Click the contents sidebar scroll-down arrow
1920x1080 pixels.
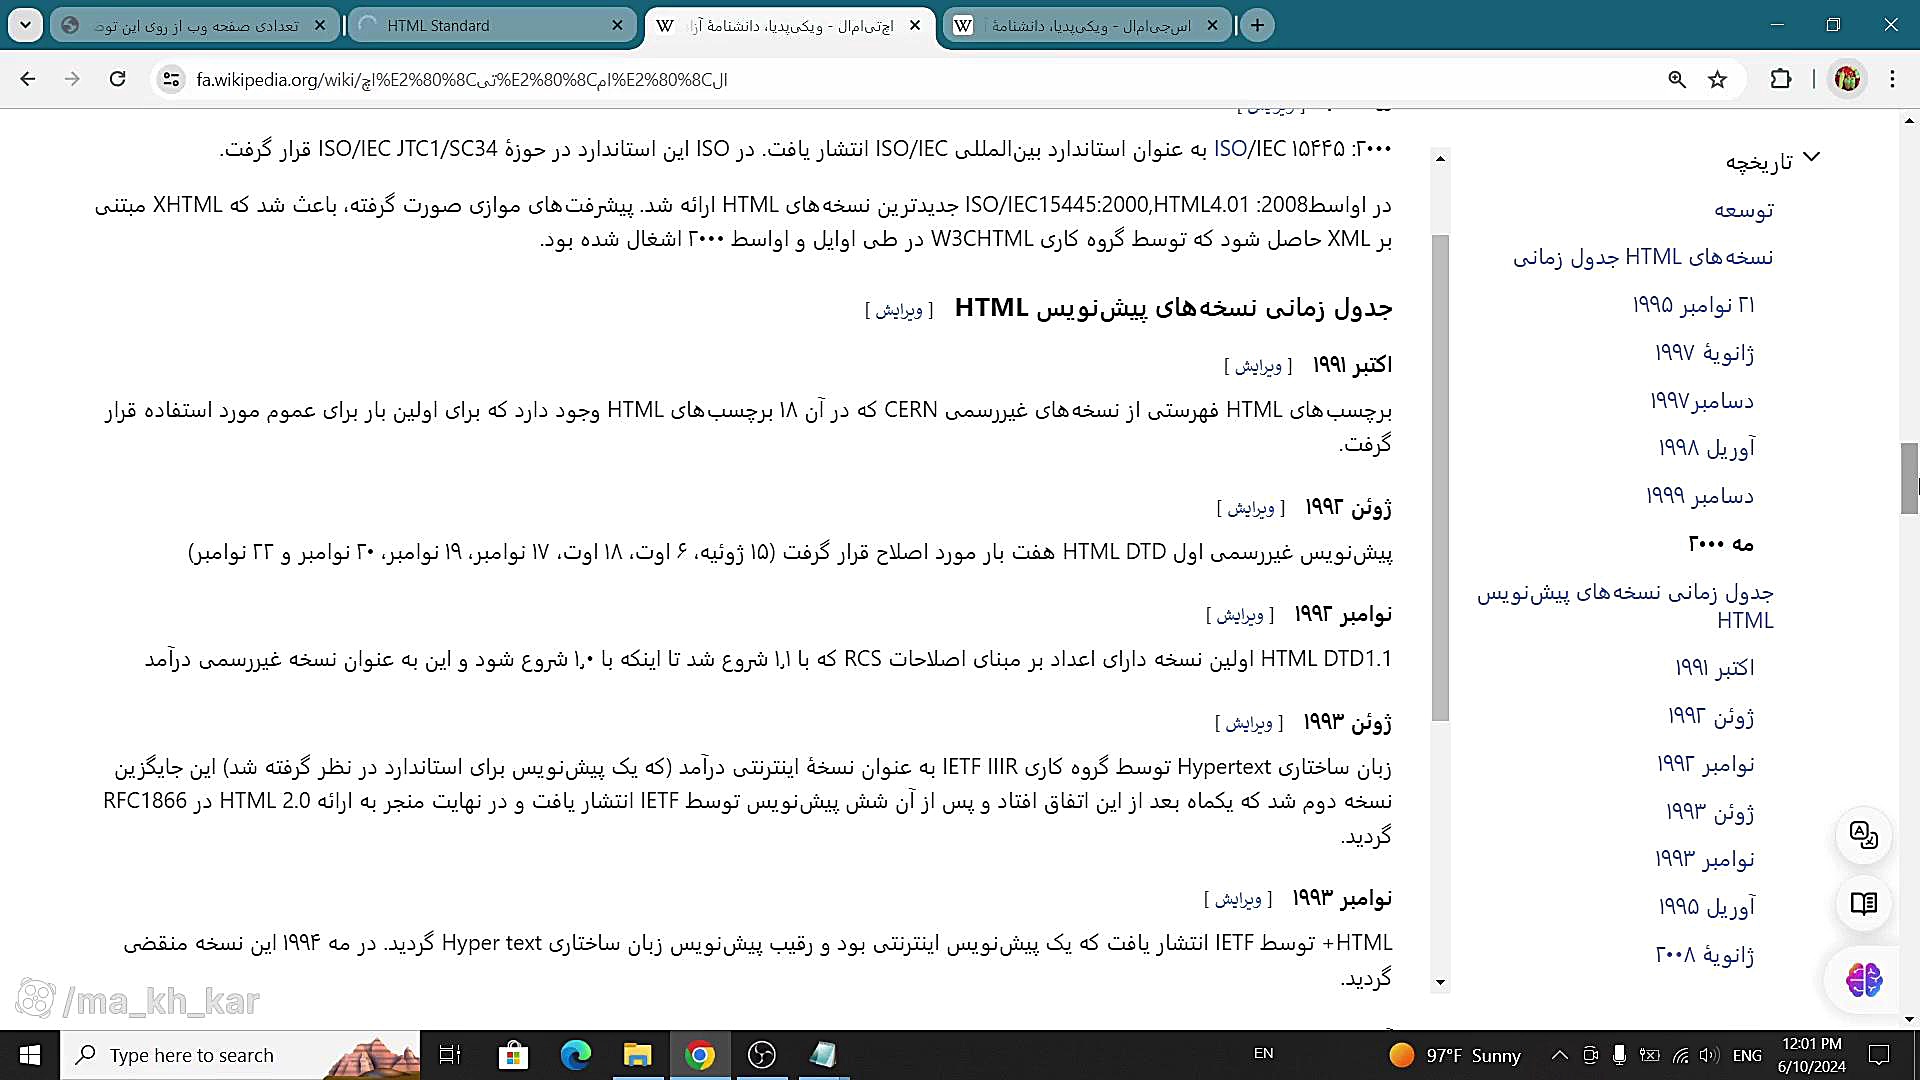click(x=1440, y=982)
